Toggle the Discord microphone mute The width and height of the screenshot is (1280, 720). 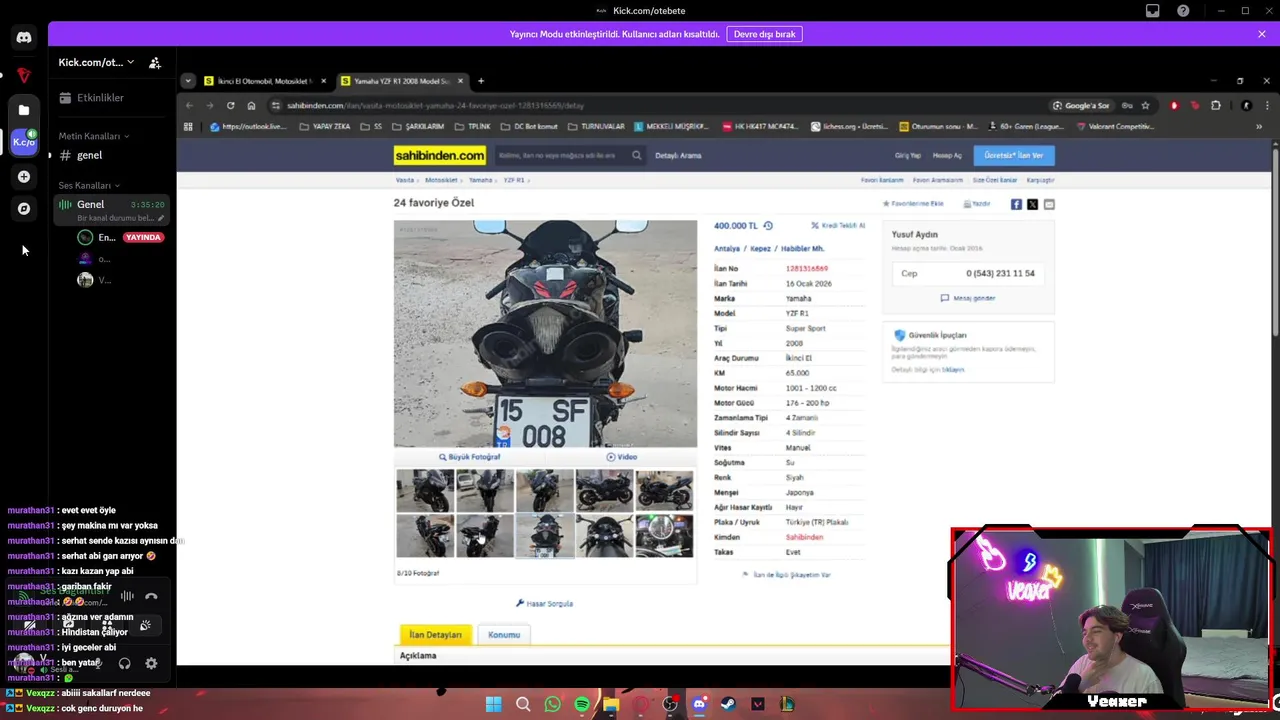click(97, 664)
